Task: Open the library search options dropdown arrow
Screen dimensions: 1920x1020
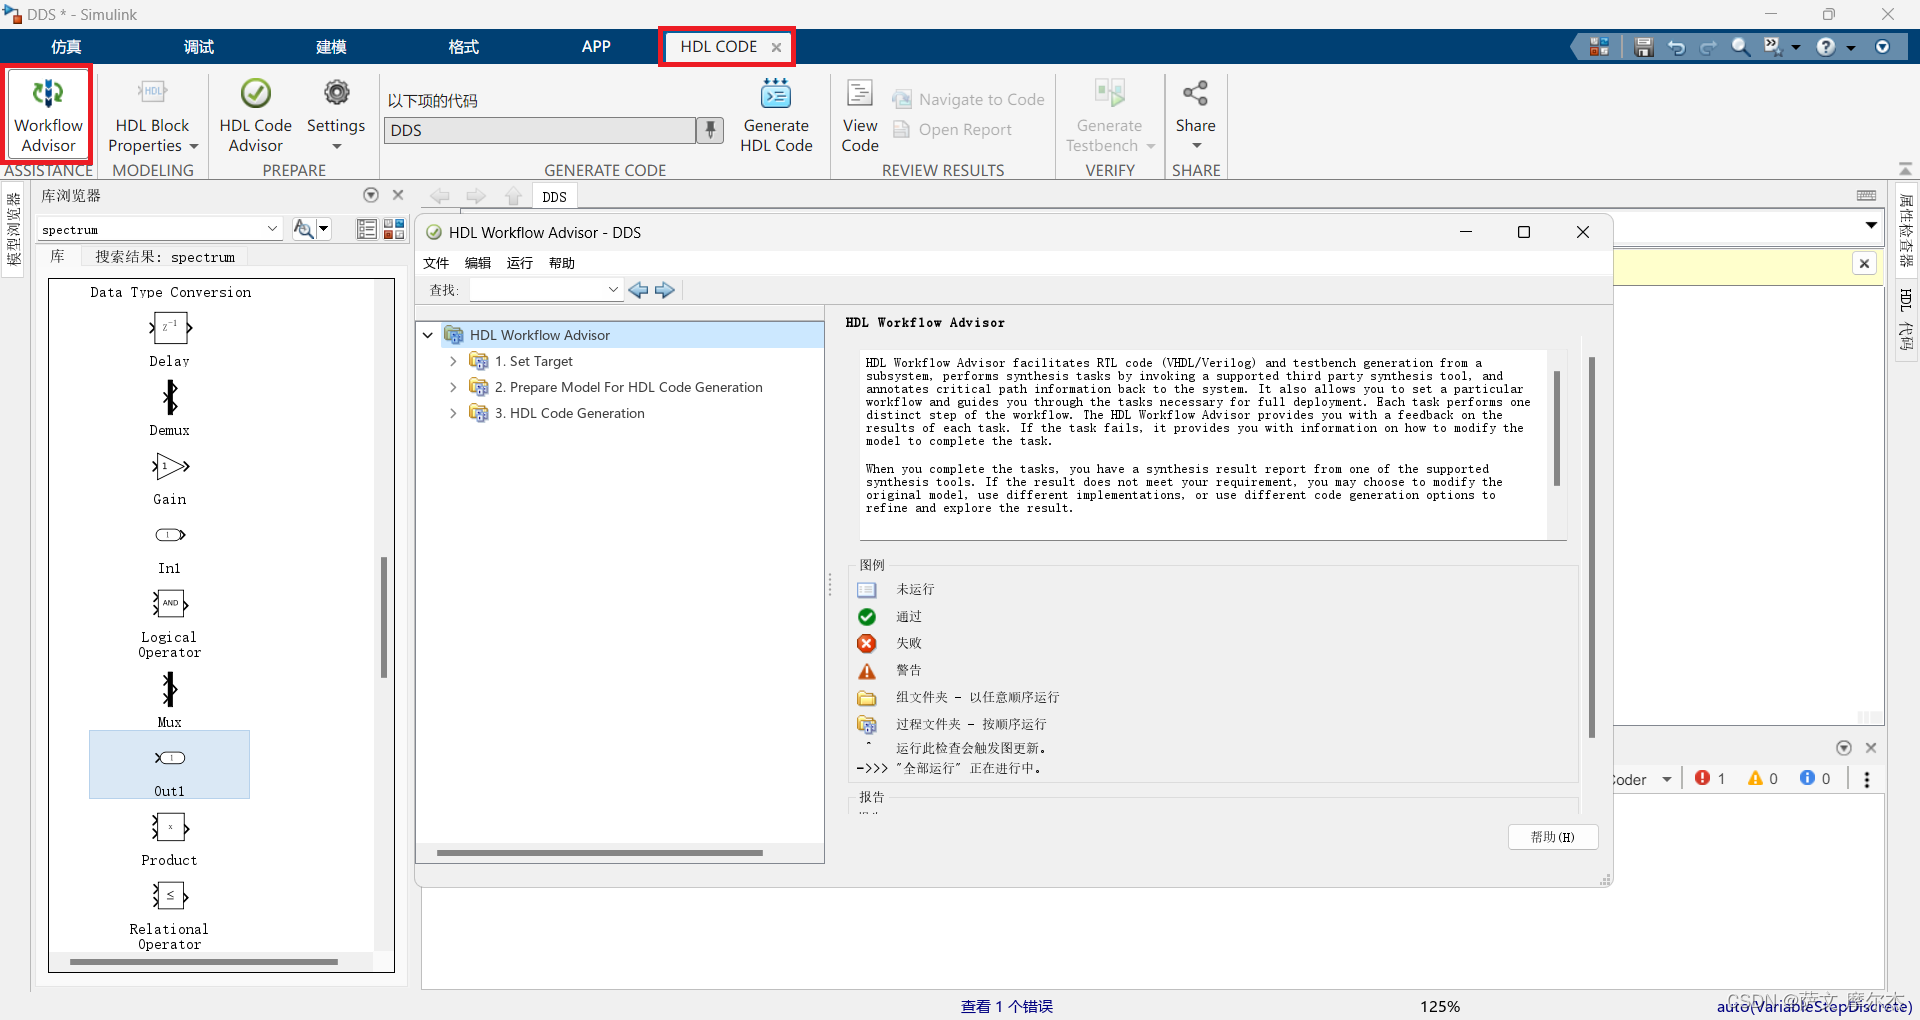Action: (x=324, y=229)
